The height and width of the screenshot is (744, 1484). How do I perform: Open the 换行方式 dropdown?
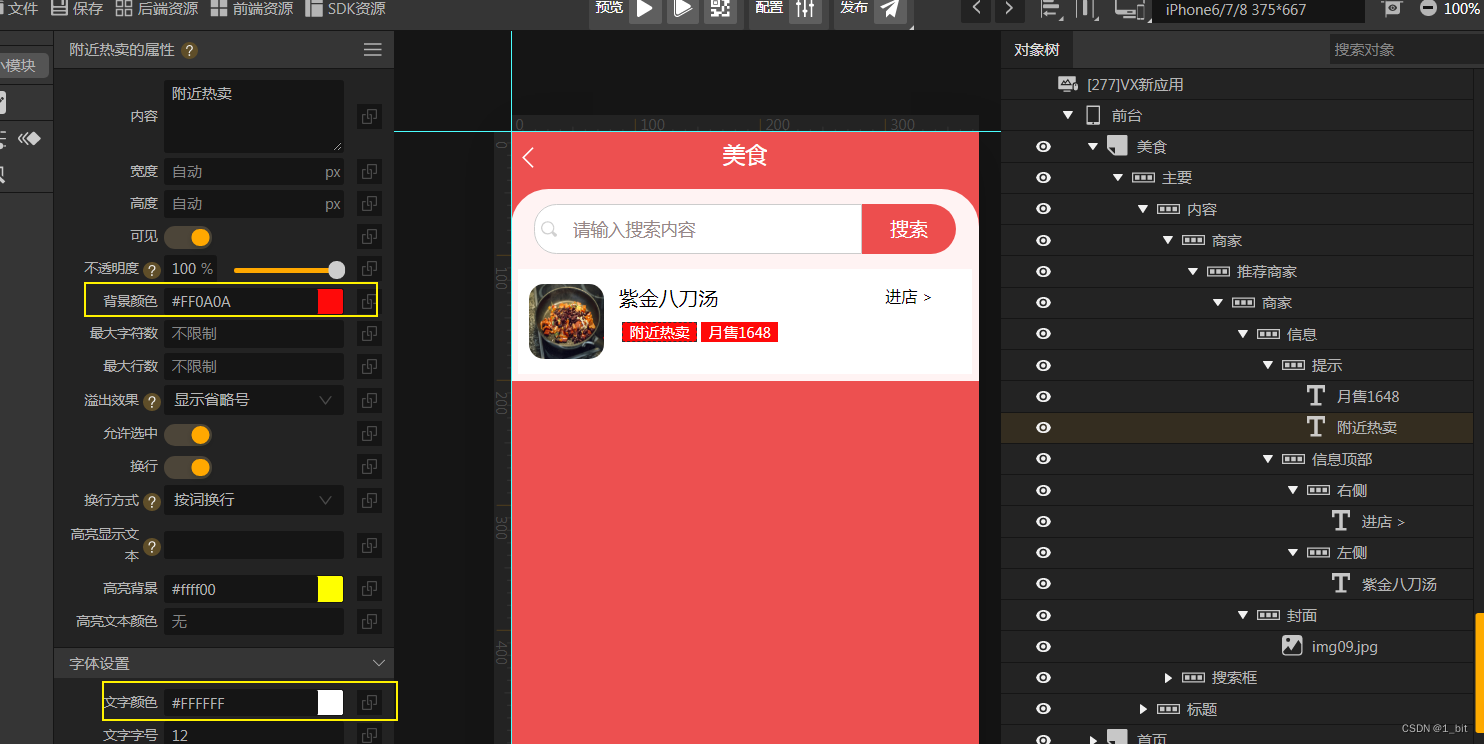(x=254, y=500)
